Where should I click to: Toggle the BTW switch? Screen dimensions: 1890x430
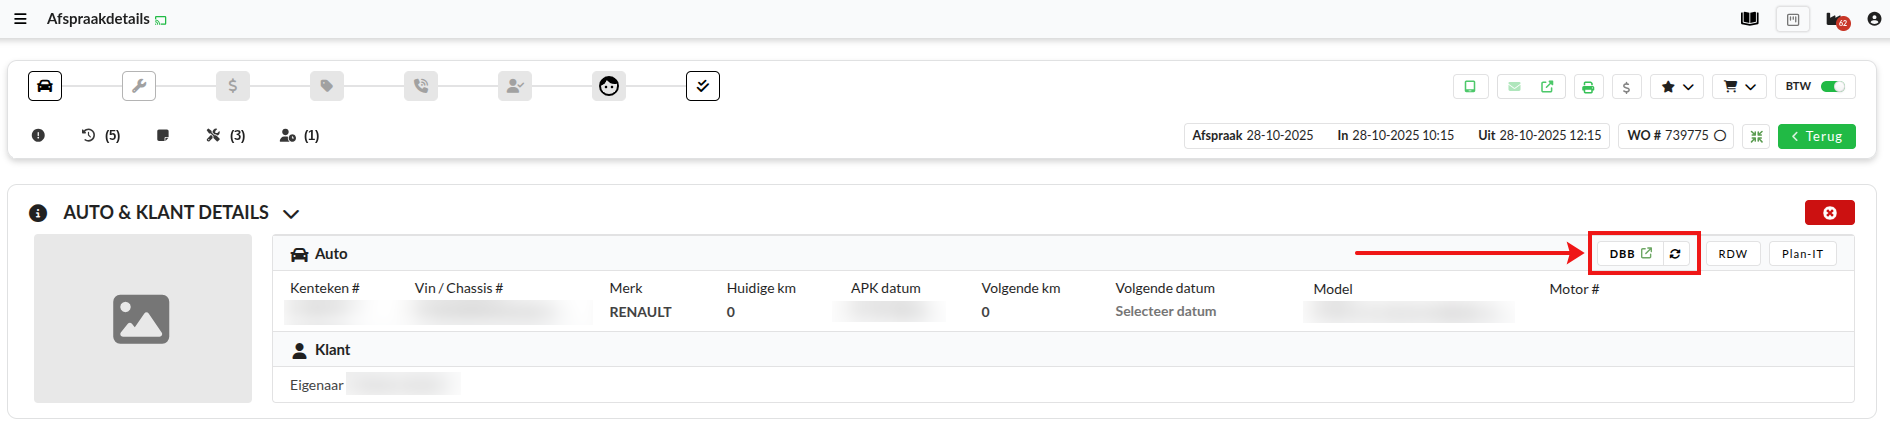1832,87
